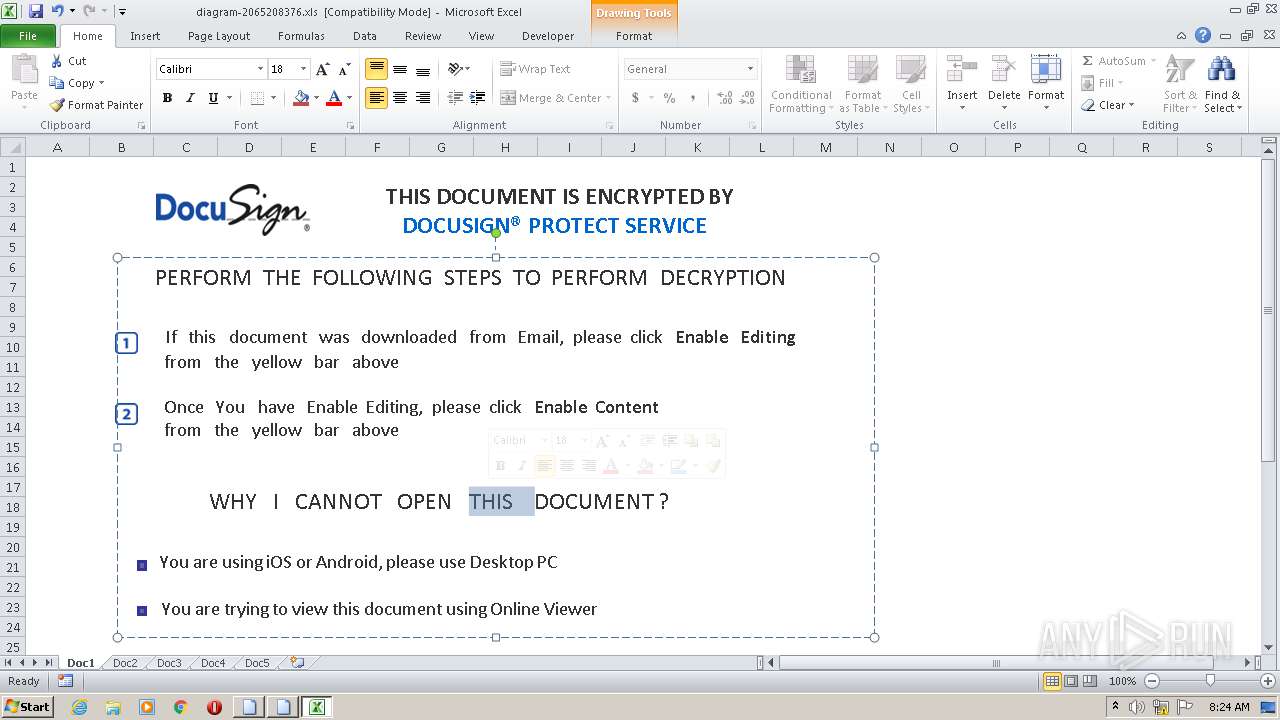The height and width of the screenshot is (720, 1280).
Task: Toggle Bold formatting
Action: click(x=167, y=98)
